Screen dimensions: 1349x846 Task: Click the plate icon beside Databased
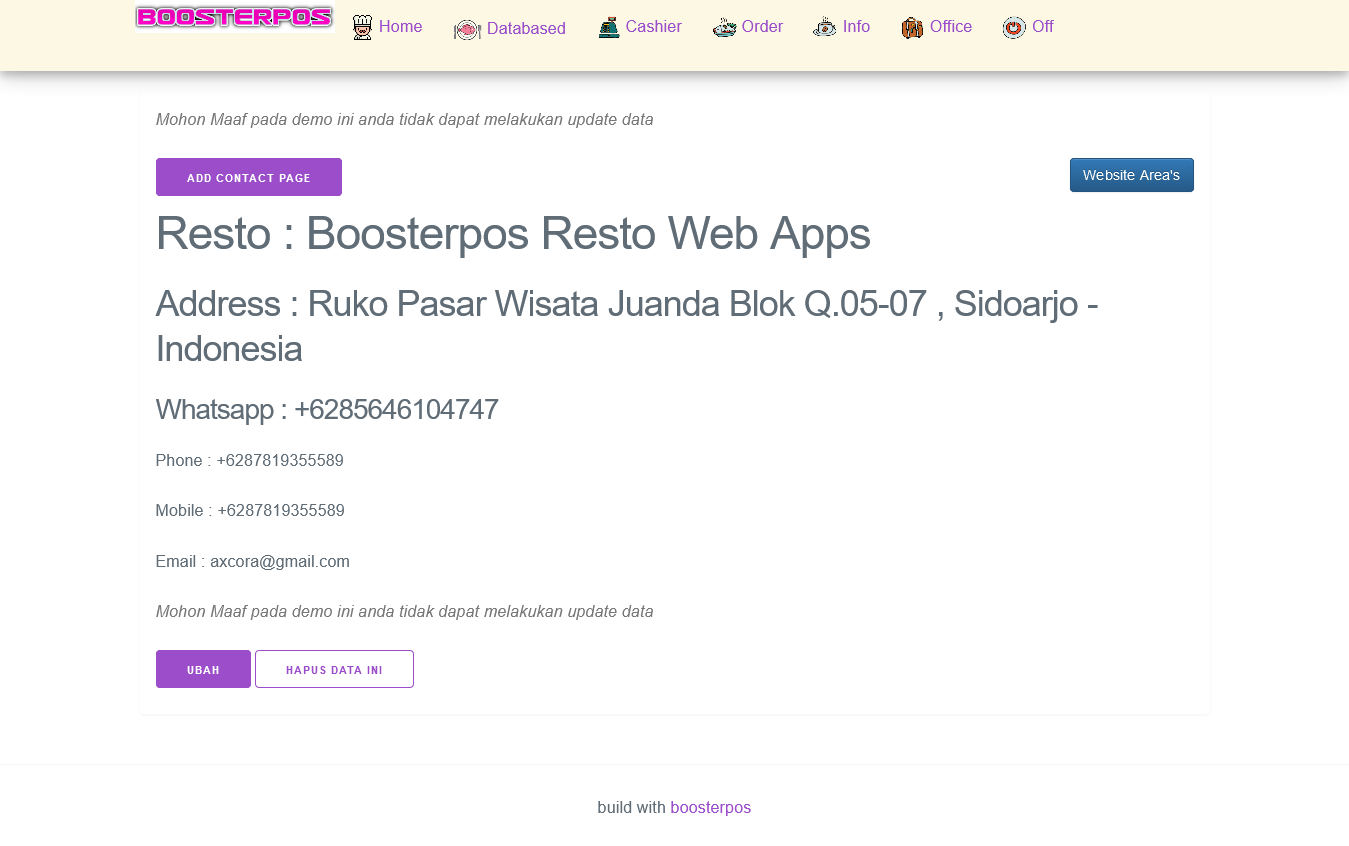point(467,30)
